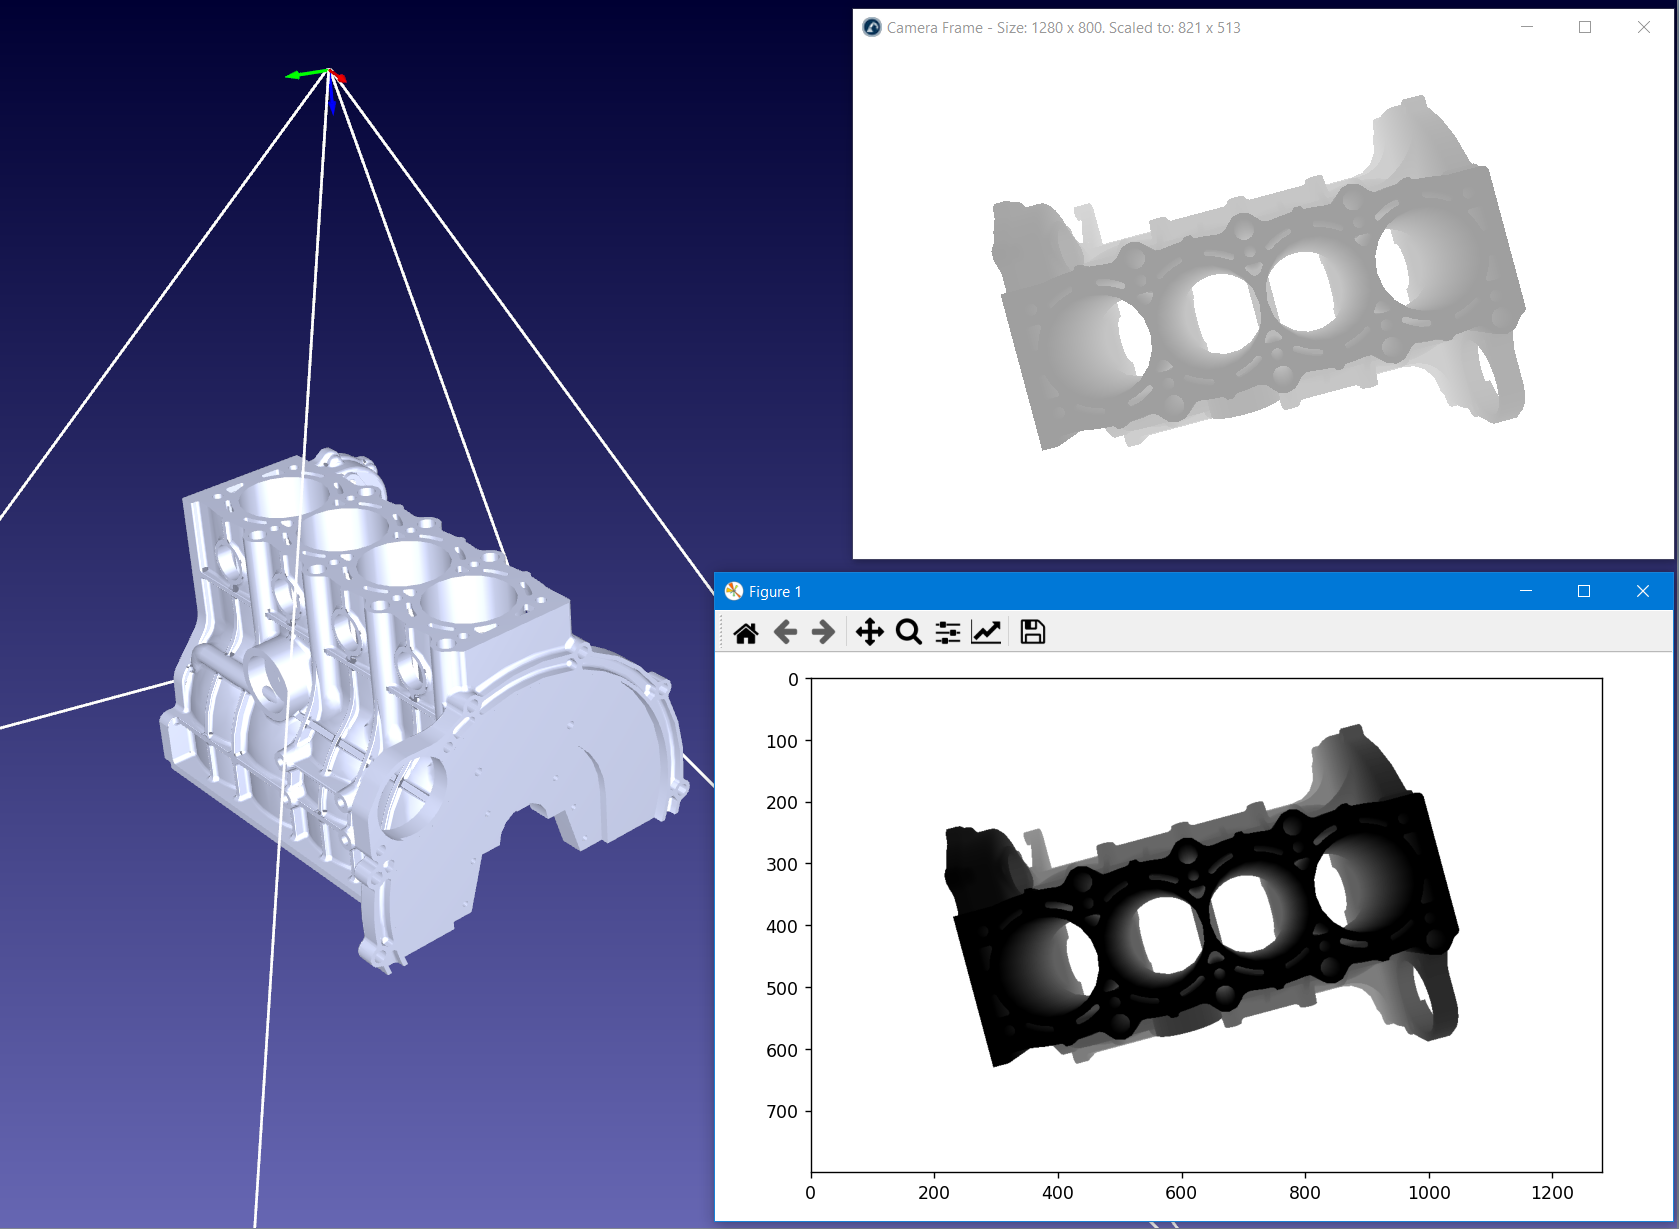Go back to previous plot view

(x=785, y=632)
